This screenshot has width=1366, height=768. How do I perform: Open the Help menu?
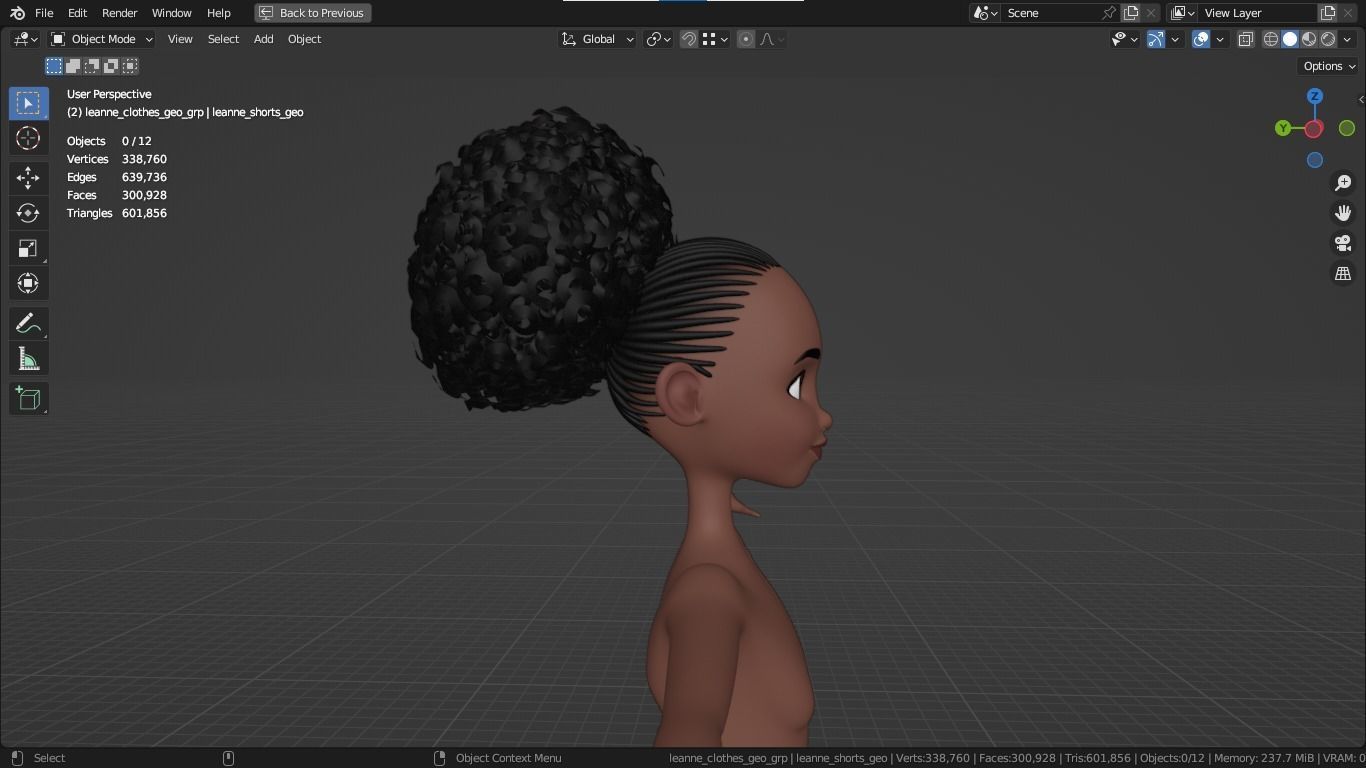pyautogui.click(x=219, y=13)
